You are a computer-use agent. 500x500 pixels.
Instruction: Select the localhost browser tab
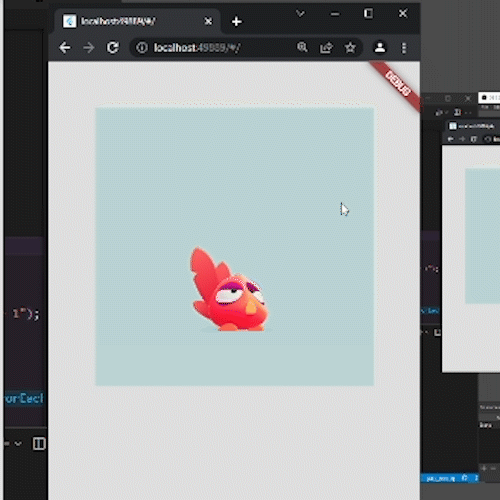pyautogui.click(x=137, y=21)
